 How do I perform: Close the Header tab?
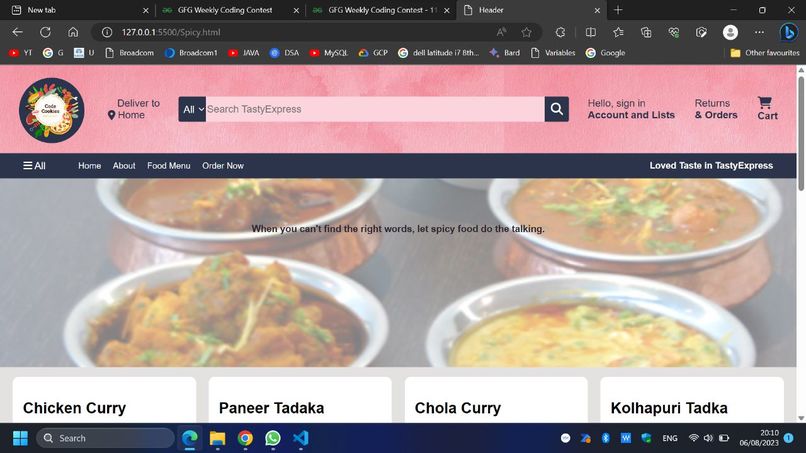(597, 10)
